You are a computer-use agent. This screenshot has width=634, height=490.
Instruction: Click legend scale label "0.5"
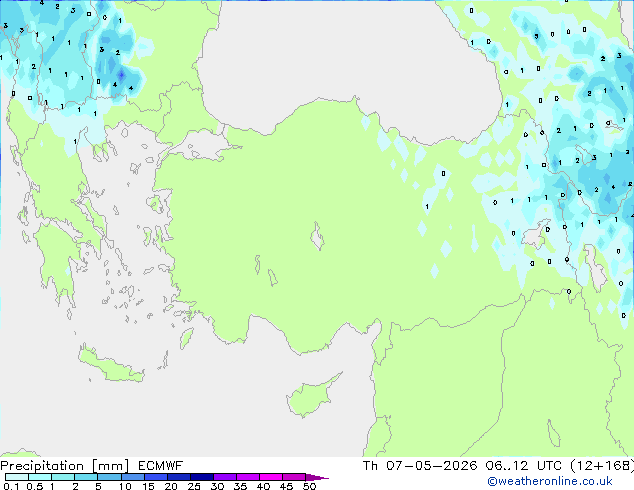point(34,486)
